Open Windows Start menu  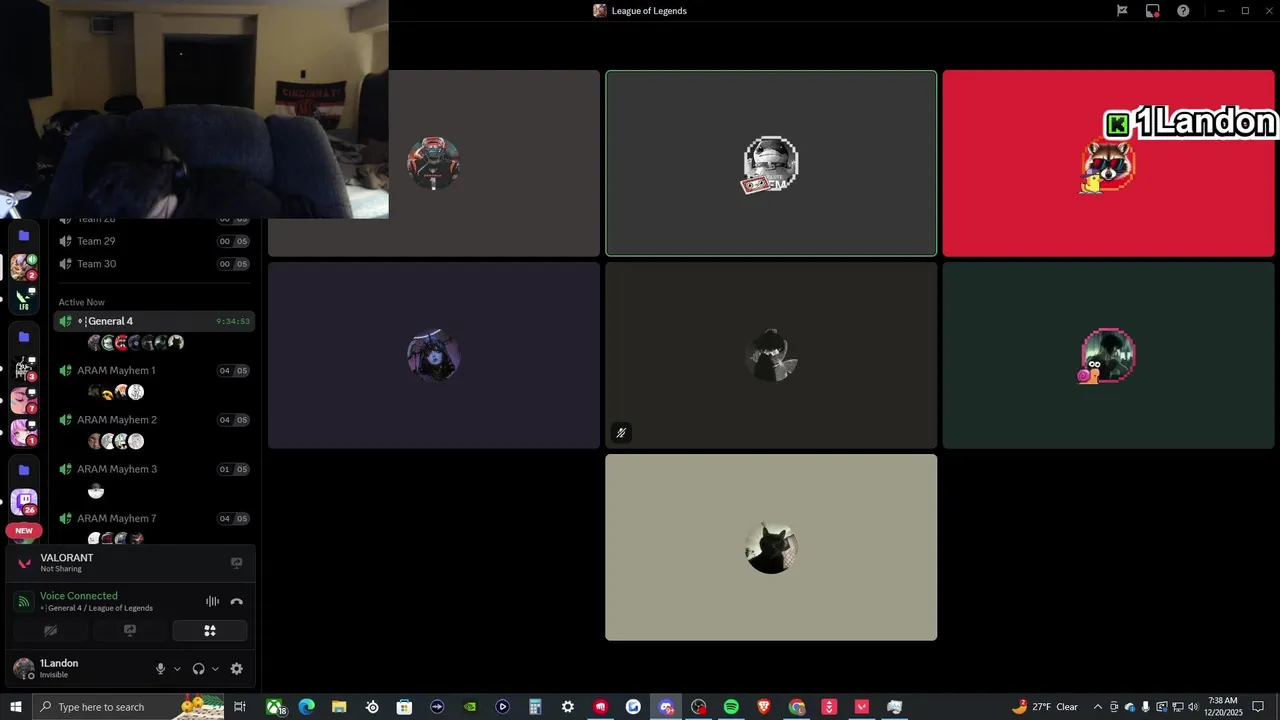tap(15, 707)
